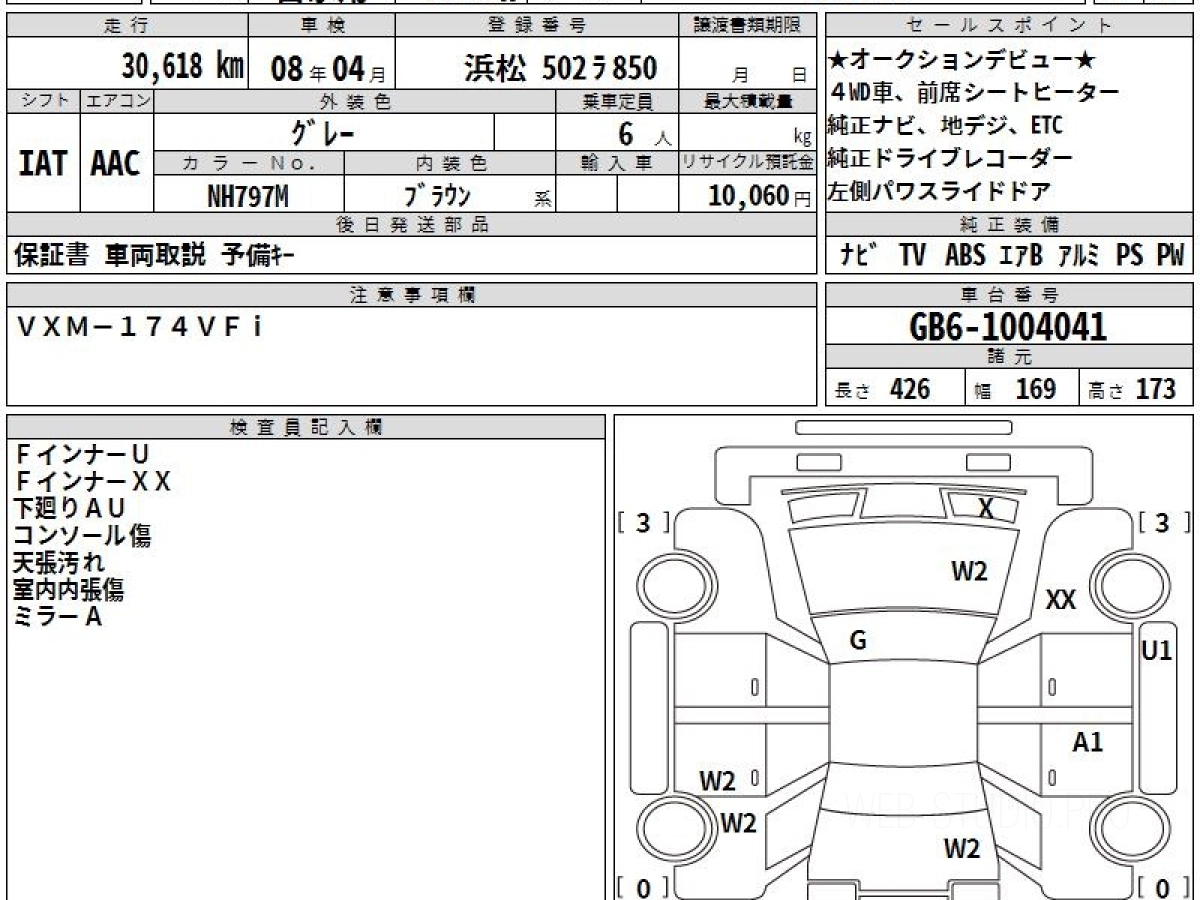Click inspector note 天張汚れ

(58, 563)
